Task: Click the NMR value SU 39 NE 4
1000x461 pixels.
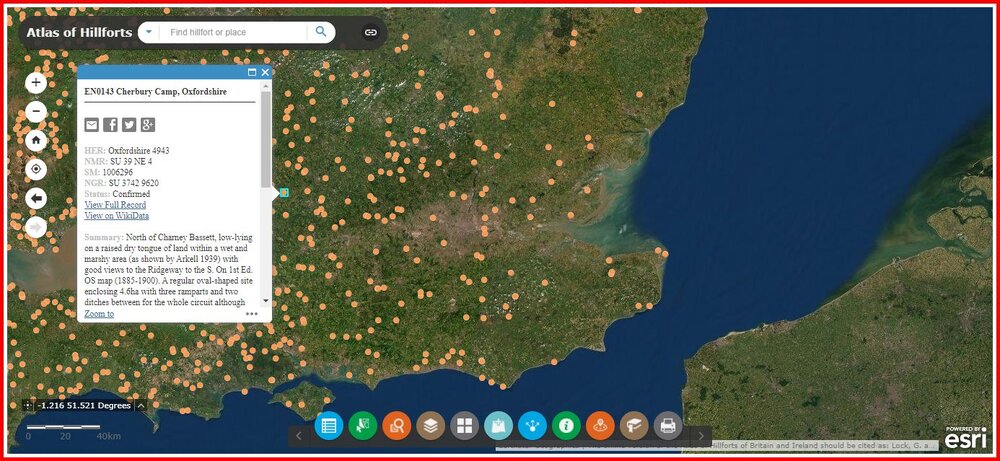Action: tap(131, 161)
